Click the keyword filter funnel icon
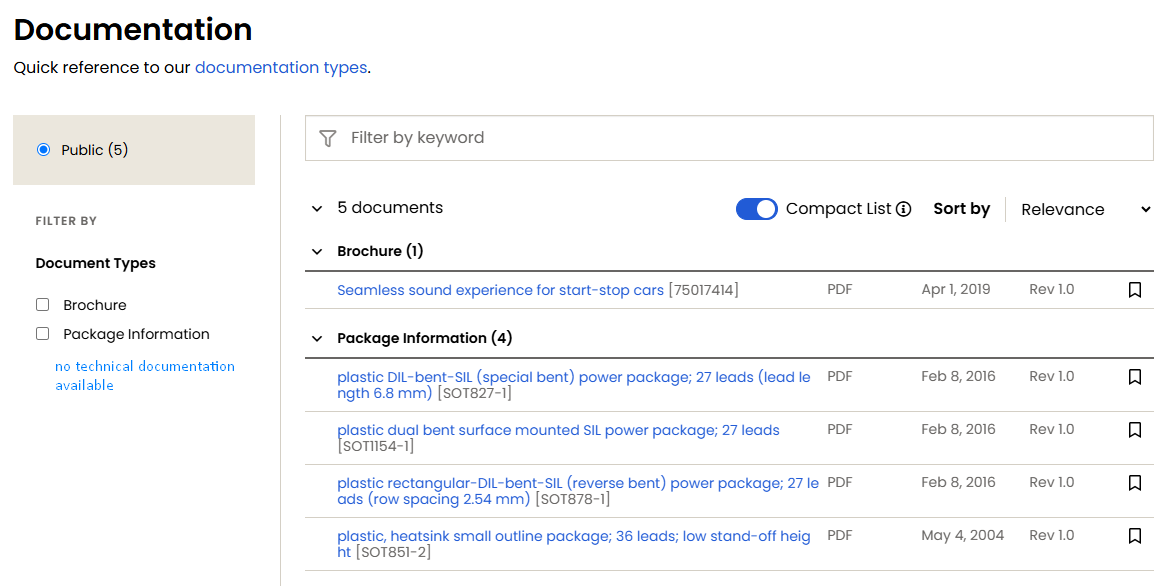Viewport: 1172px width, 586px height. click(327, 138)
